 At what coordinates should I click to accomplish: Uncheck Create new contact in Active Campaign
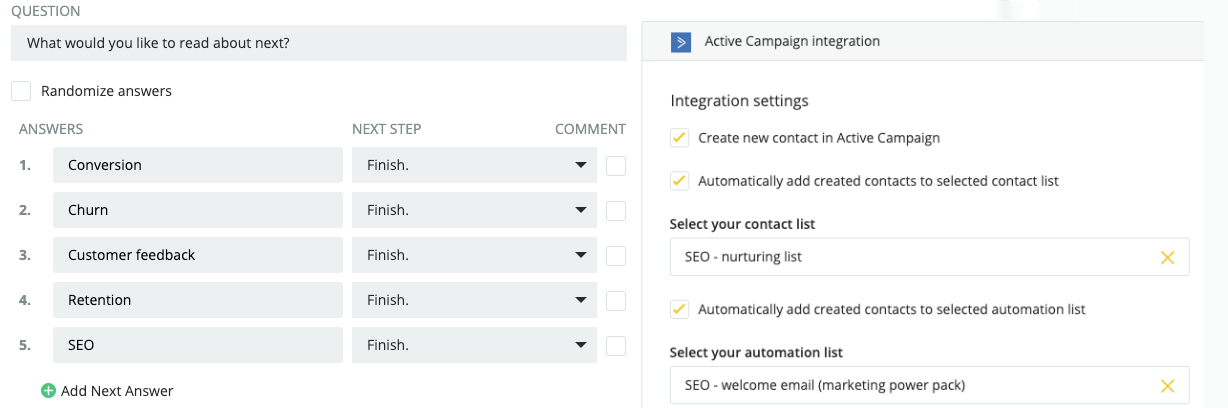click(680, 138)
